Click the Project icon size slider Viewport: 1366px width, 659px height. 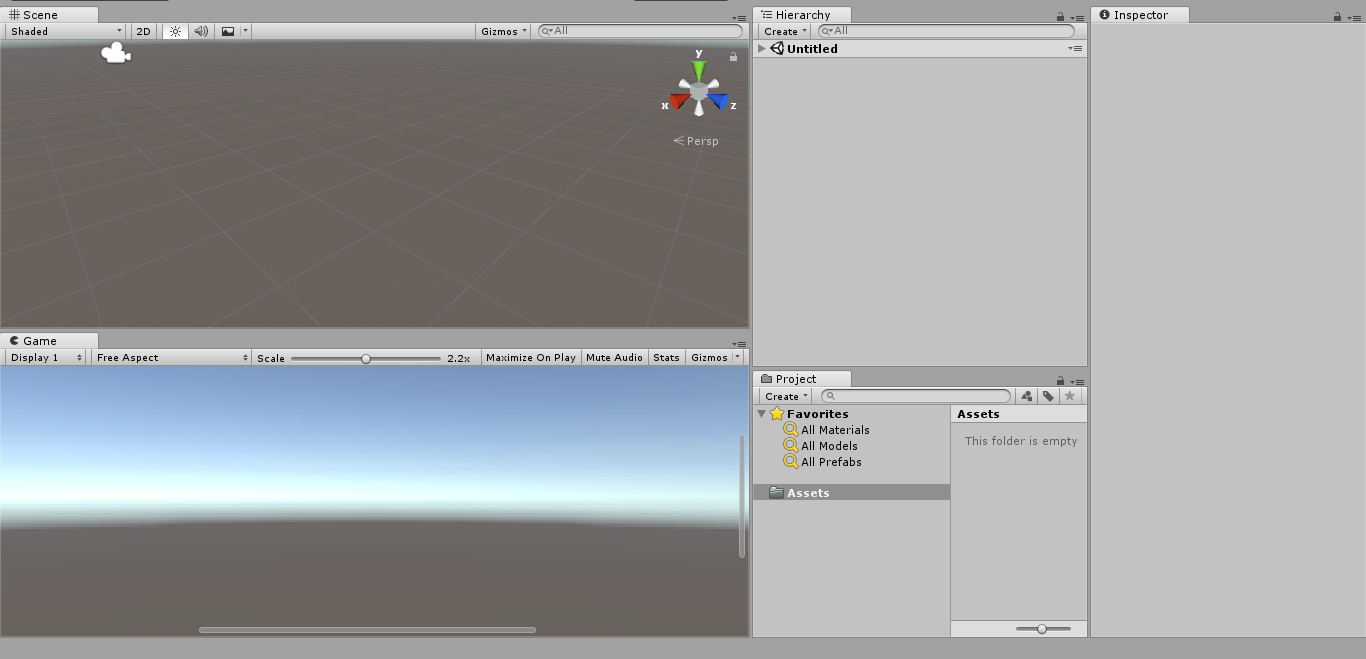[x=1043, y=629]
